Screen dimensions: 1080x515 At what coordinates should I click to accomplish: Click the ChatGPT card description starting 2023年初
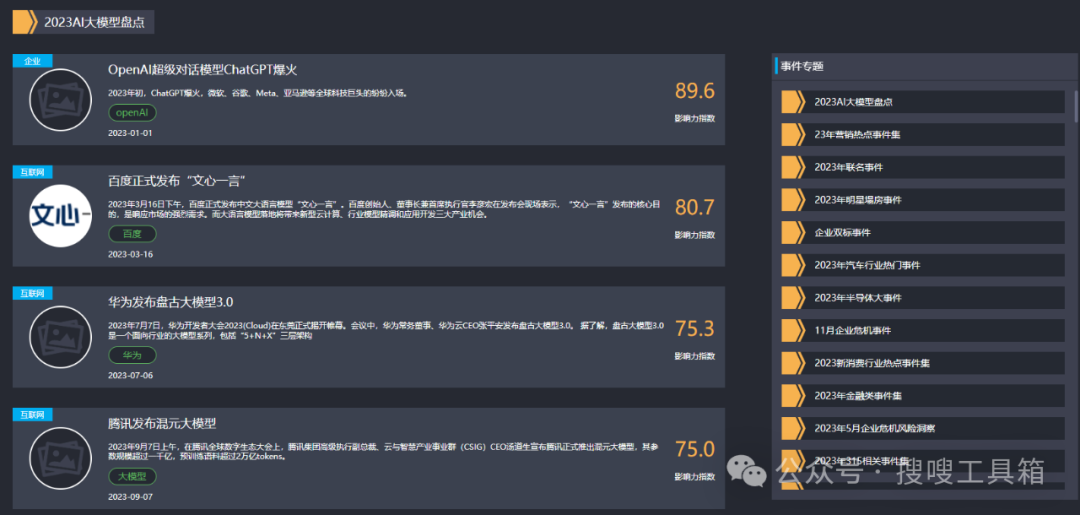point(259,92)
